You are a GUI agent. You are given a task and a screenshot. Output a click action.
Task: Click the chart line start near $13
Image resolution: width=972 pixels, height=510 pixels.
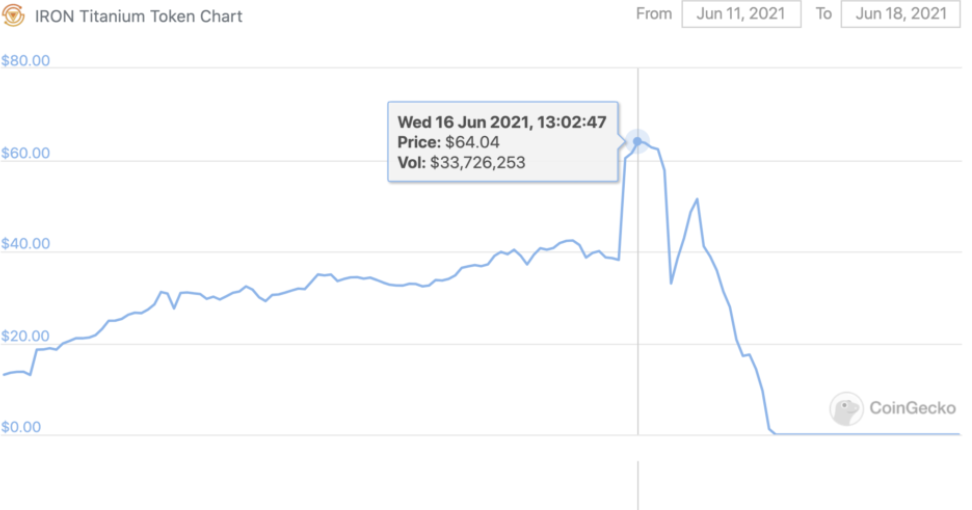[x=5, y=374]
